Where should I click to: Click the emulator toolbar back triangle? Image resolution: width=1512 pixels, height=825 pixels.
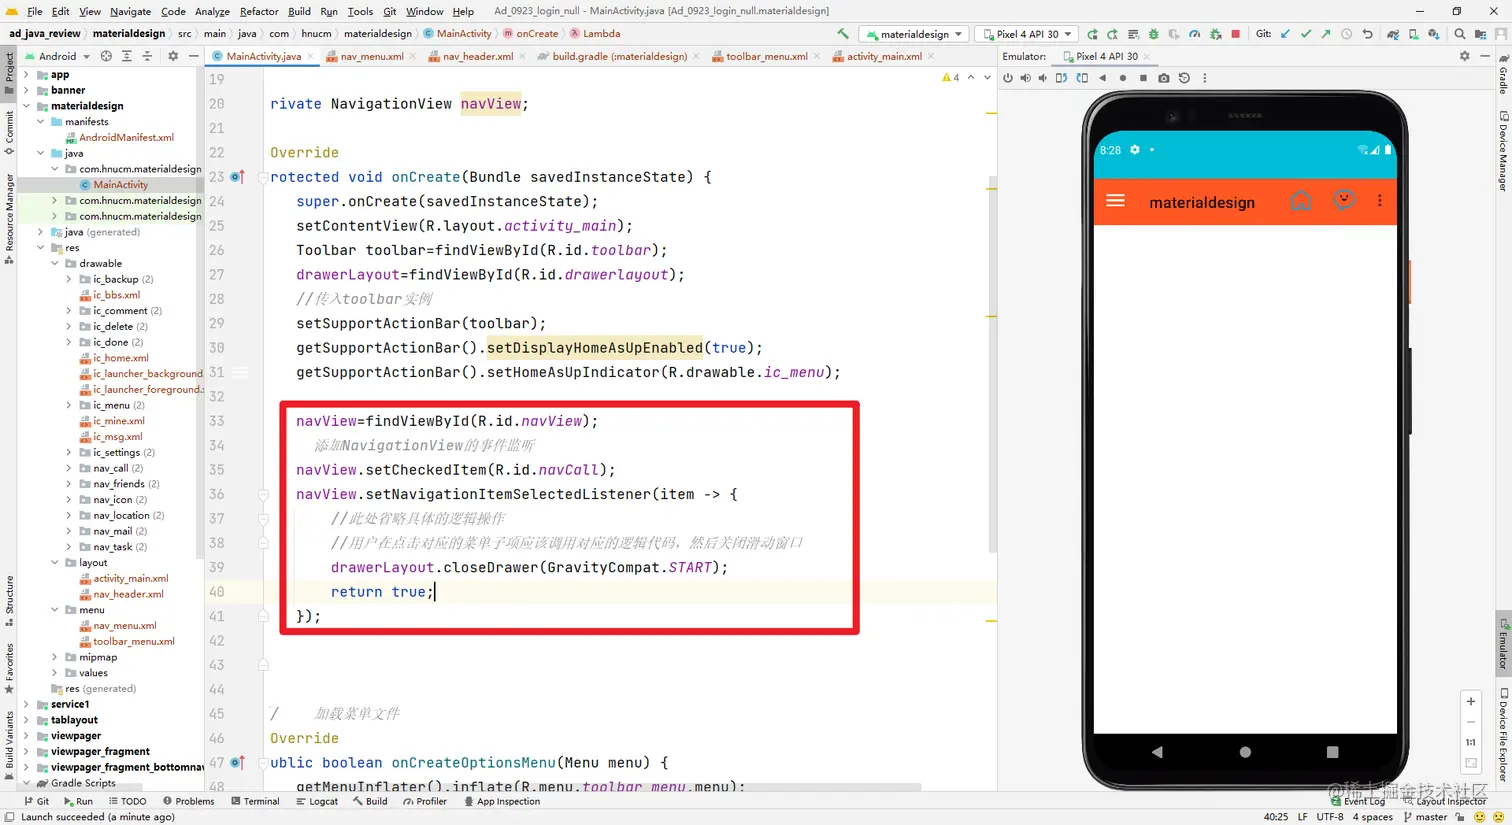click(1103, 78)
